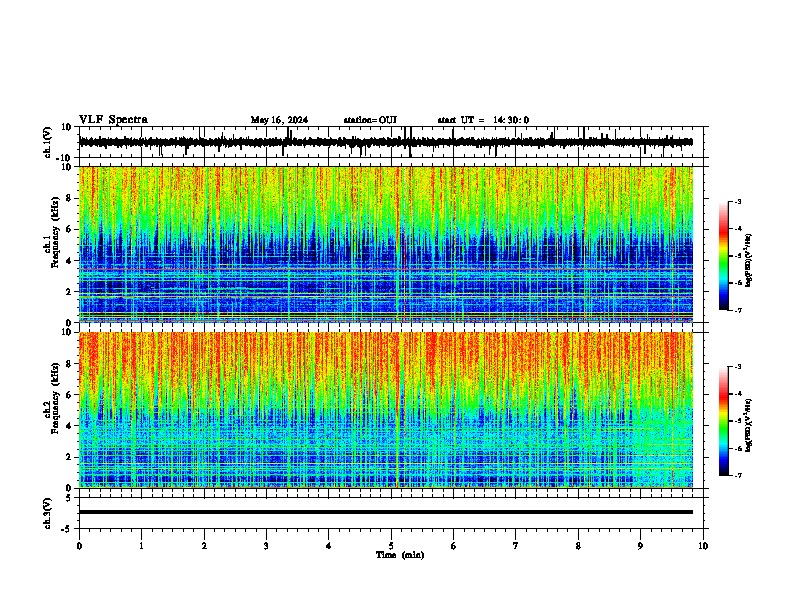Click the "-7" label on ch.2 color bar
792x612 pixels.
point(737,476)
